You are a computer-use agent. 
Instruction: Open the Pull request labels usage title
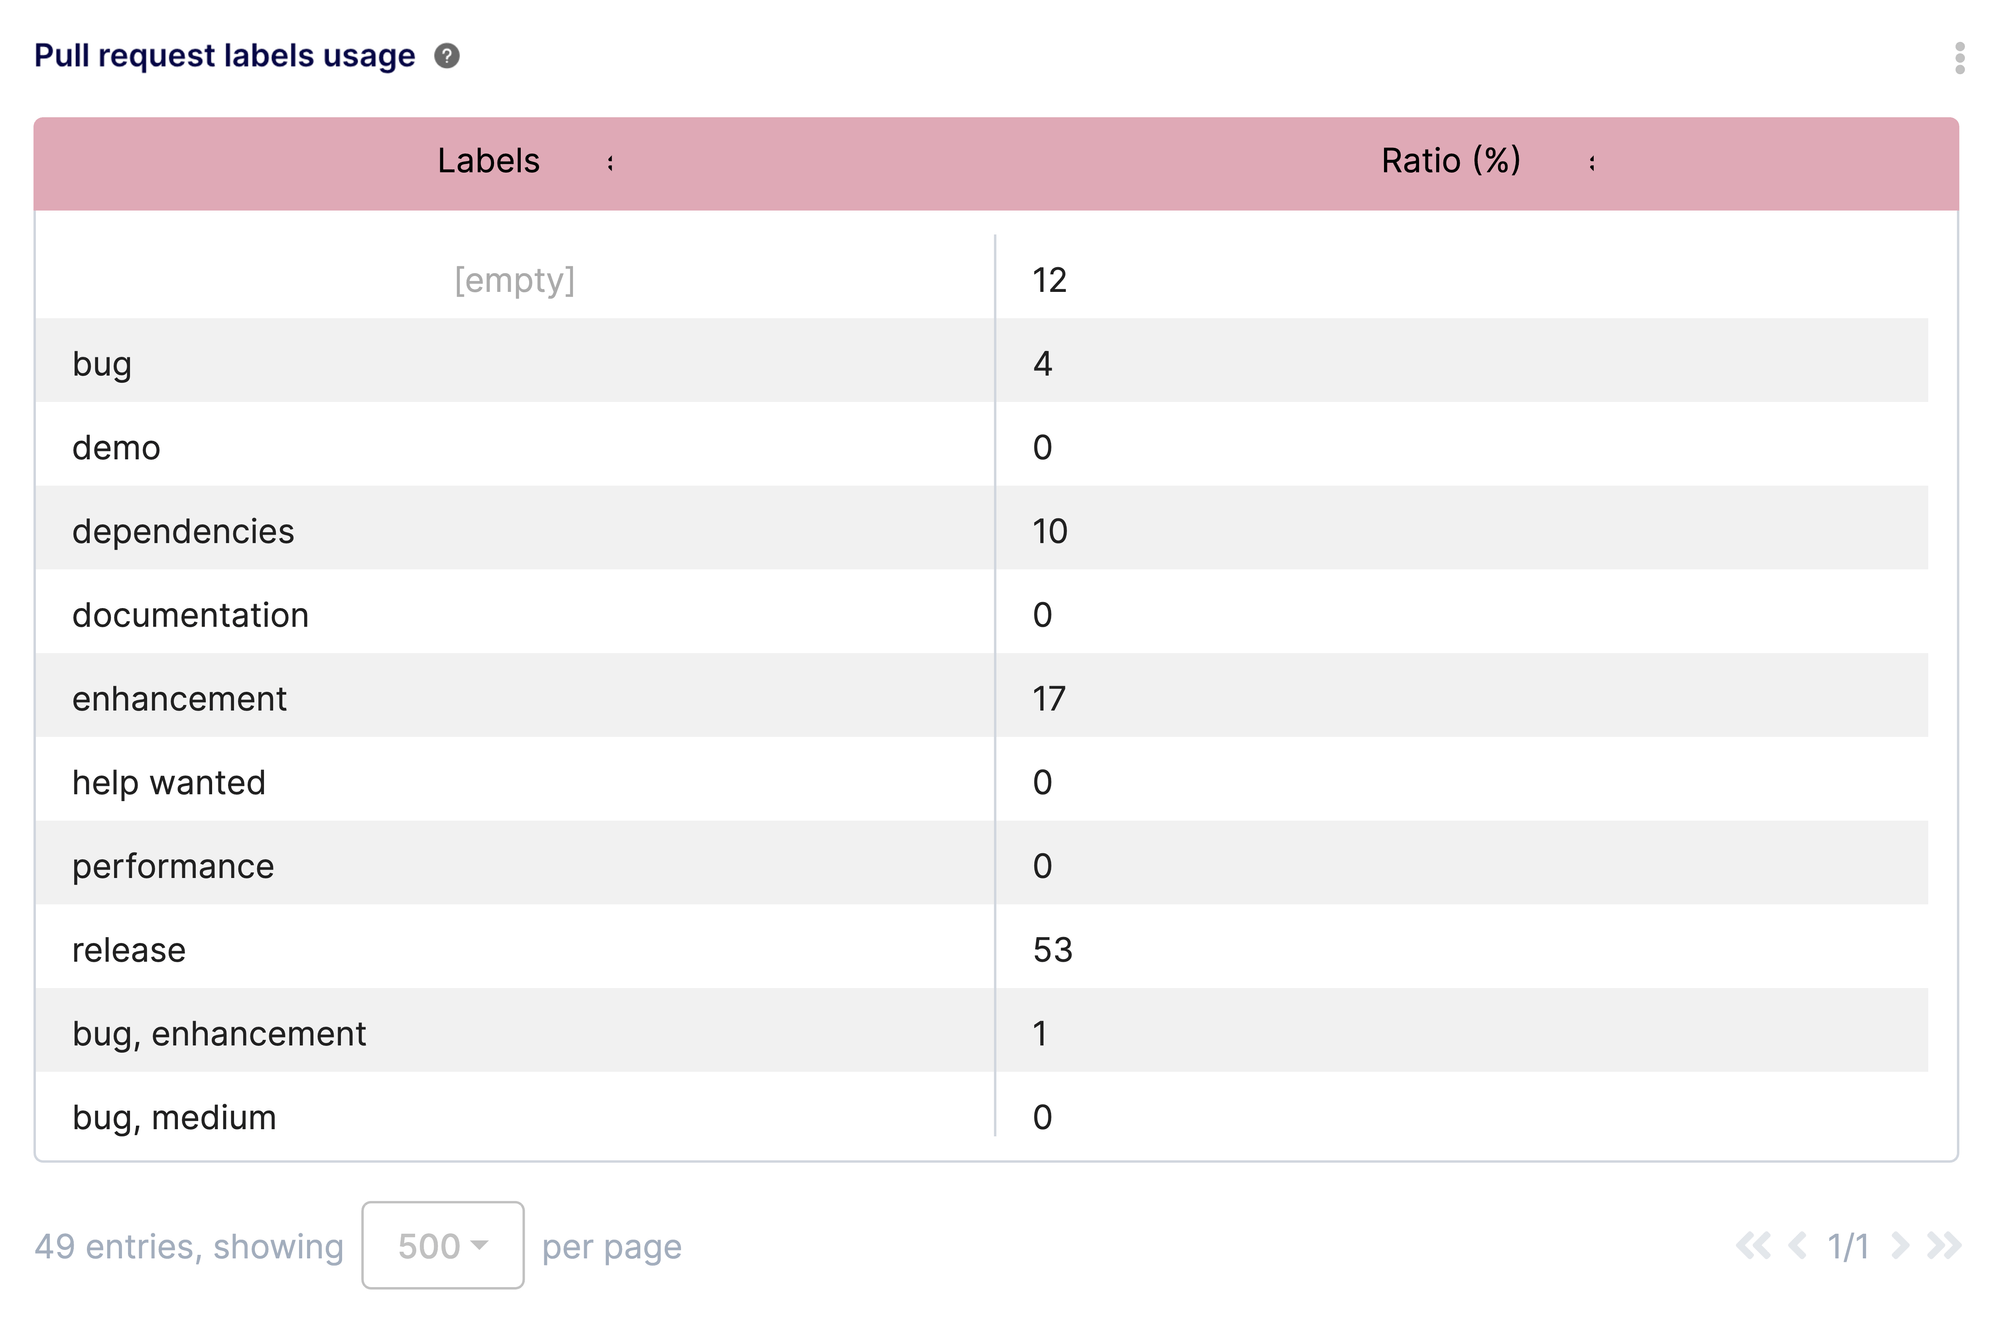tap(224, 55)
